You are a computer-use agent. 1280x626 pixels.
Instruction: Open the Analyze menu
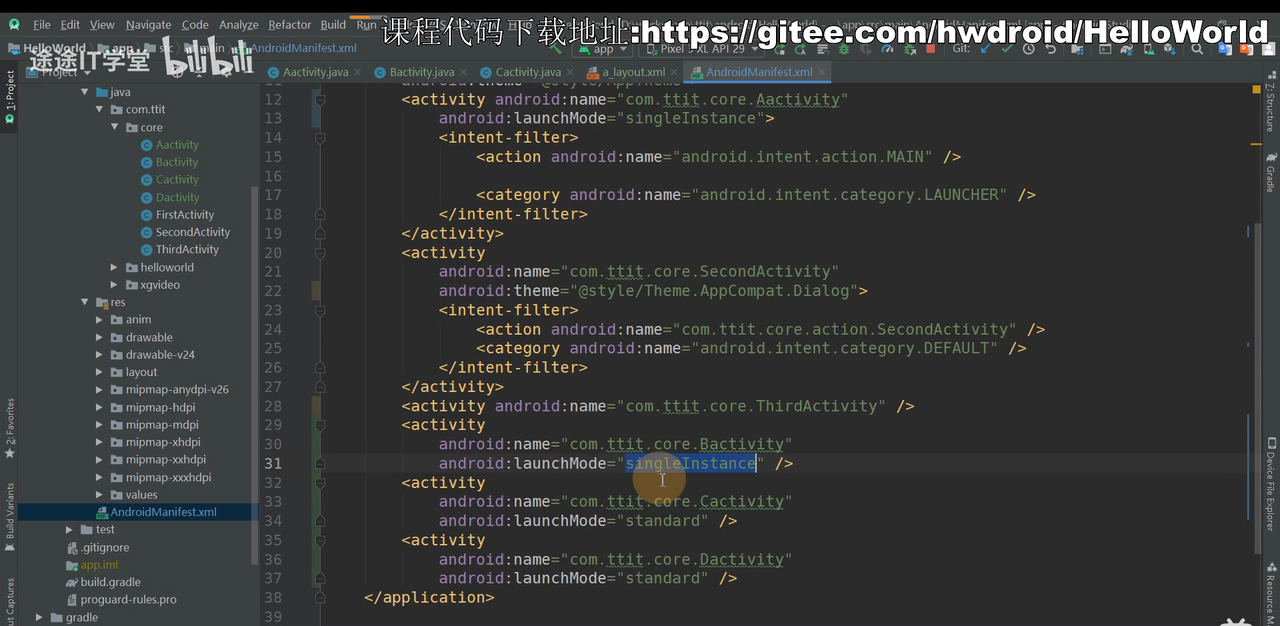click(239, 25)
